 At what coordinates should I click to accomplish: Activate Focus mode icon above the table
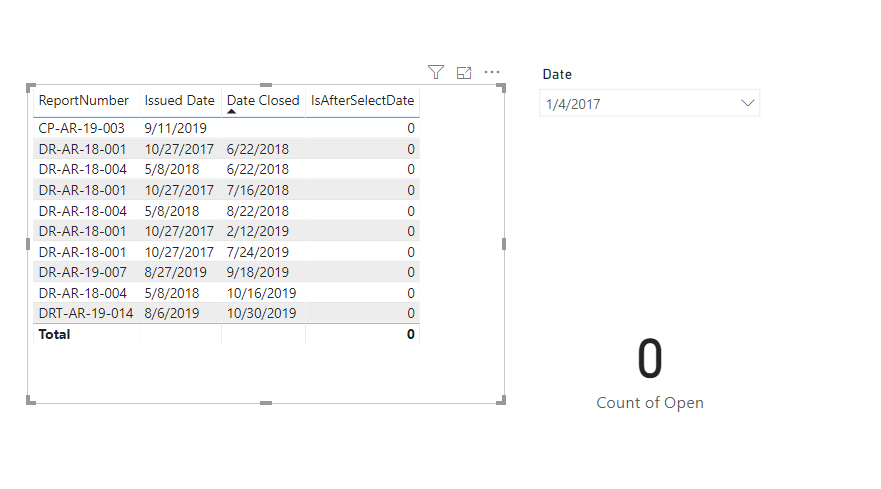[x=464, y=73]
